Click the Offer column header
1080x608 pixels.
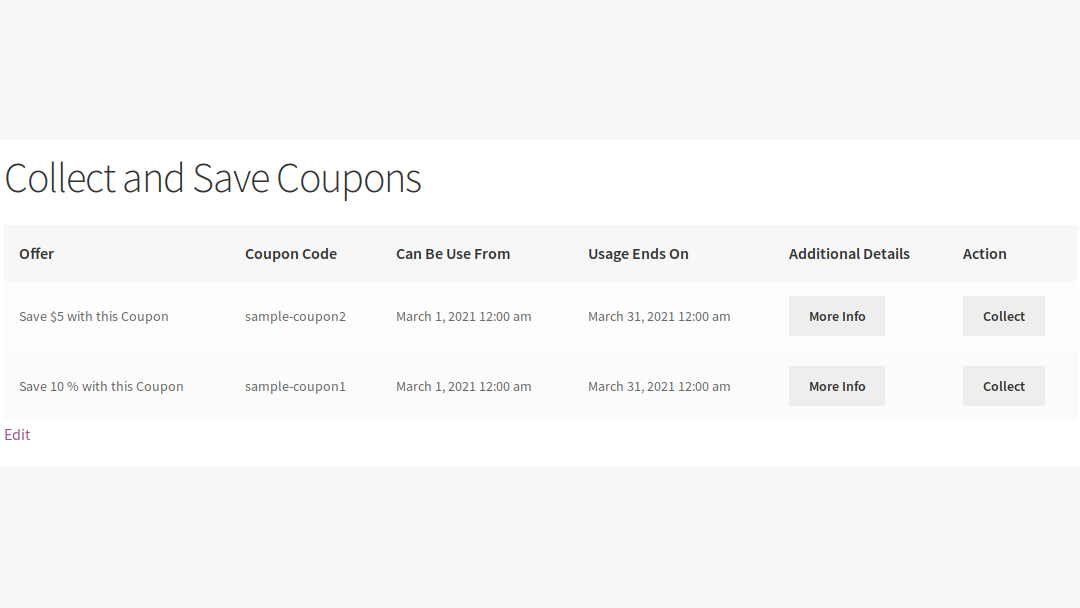36,253
